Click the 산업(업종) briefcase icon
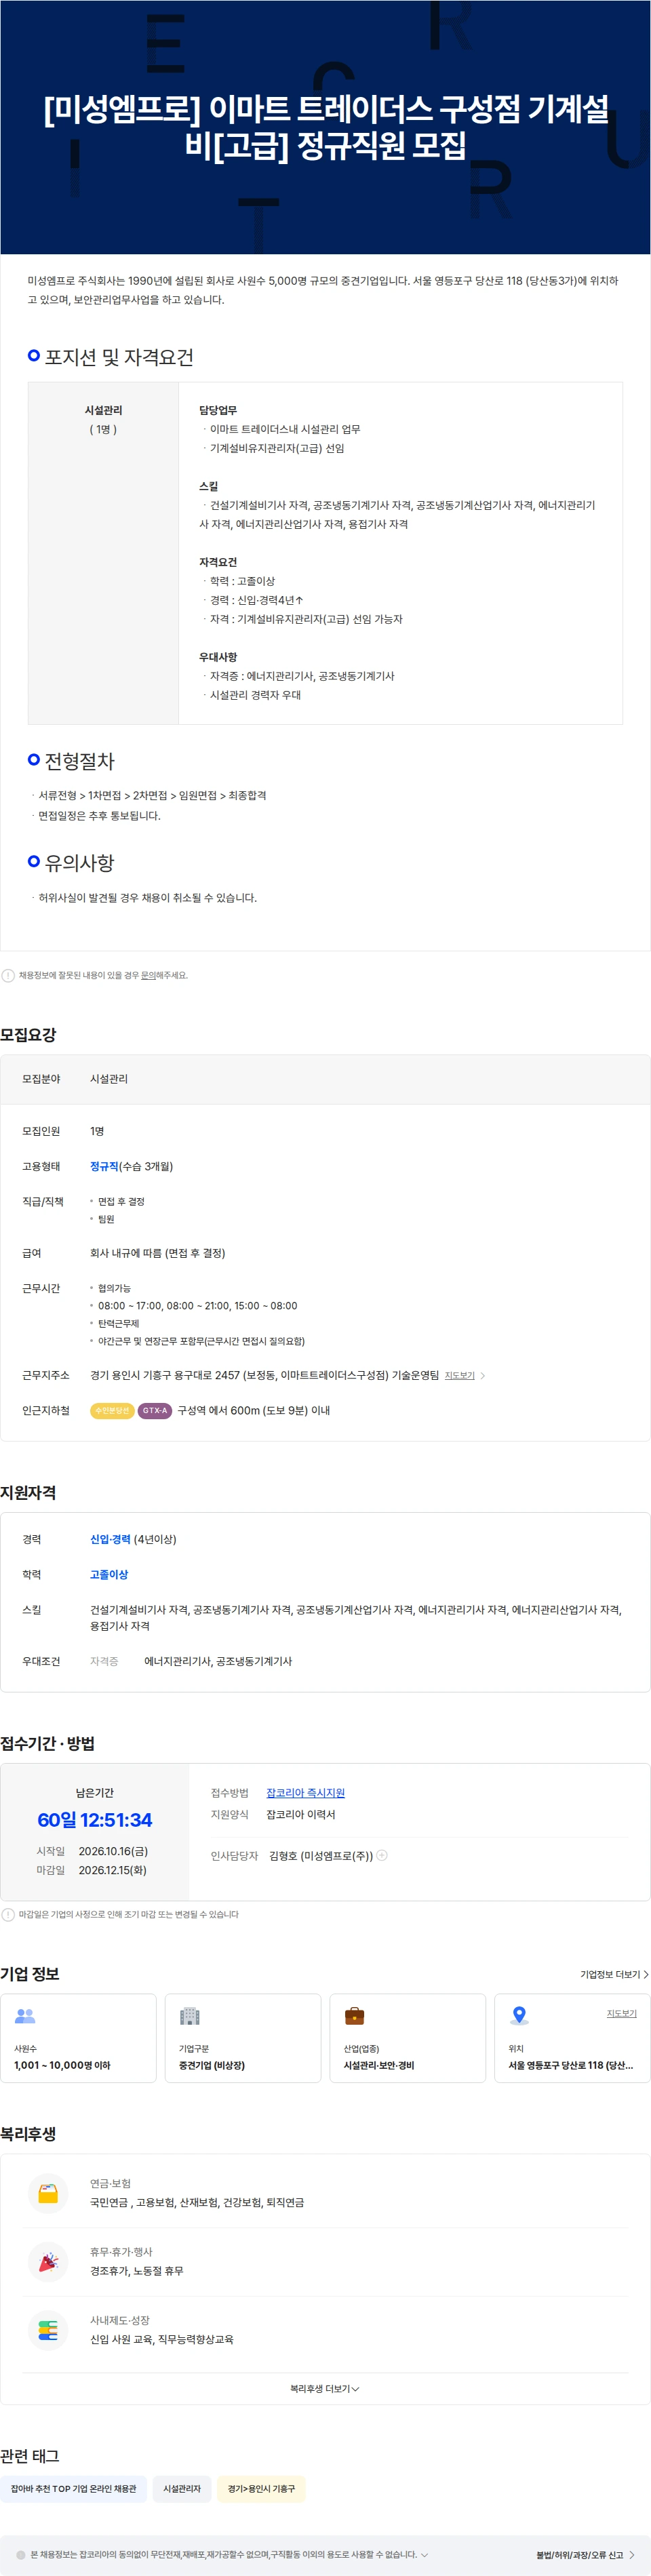Screen dimensions: 651x2576 click(354, 2016)
